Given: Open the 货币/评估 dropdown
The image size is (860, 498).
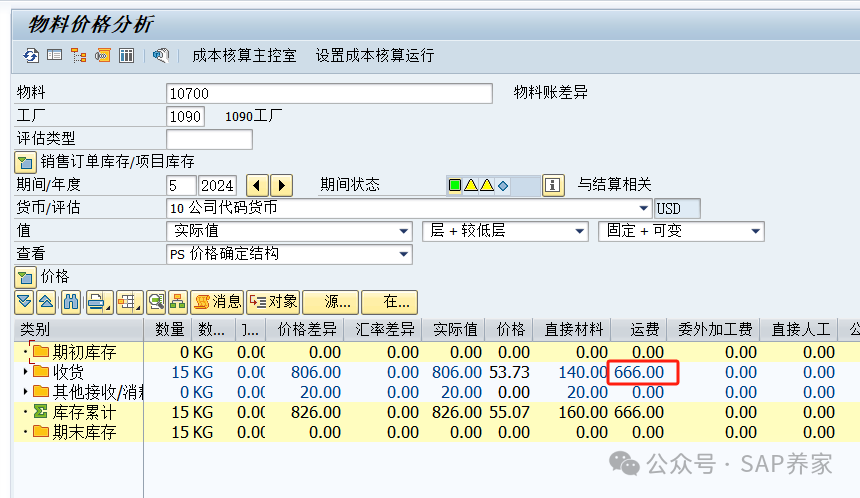Looking at the screenshot, I should pyautogui.click(x=643, y=208).
